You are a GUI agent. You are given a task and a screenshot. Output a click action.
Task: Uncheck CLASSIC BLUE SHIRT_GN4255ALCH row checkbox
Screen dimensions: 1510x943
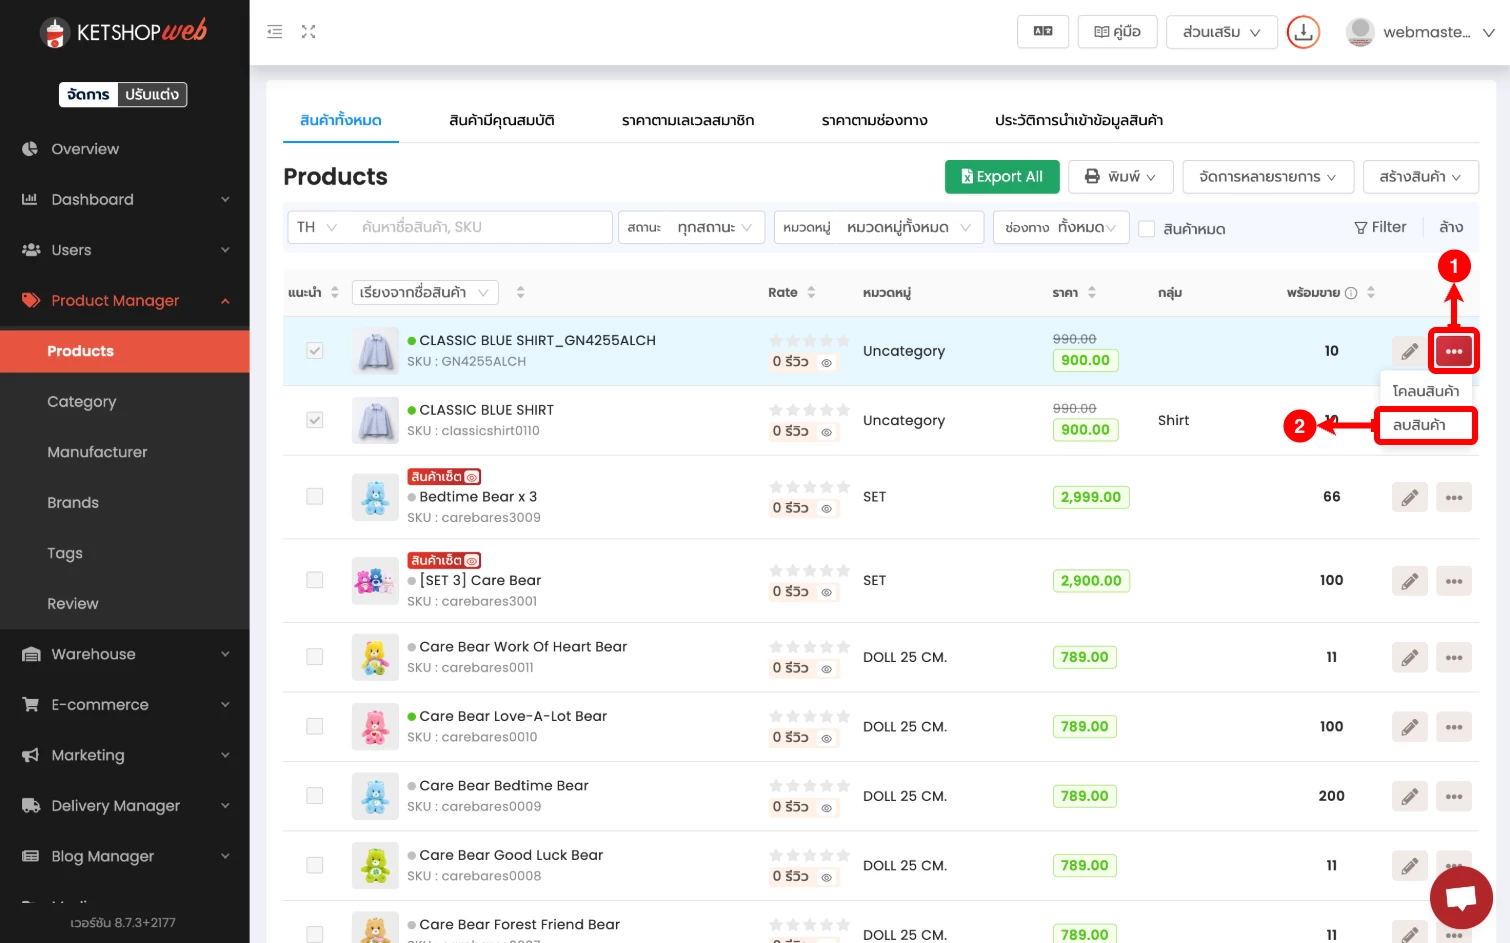click(x=315, y=351)
